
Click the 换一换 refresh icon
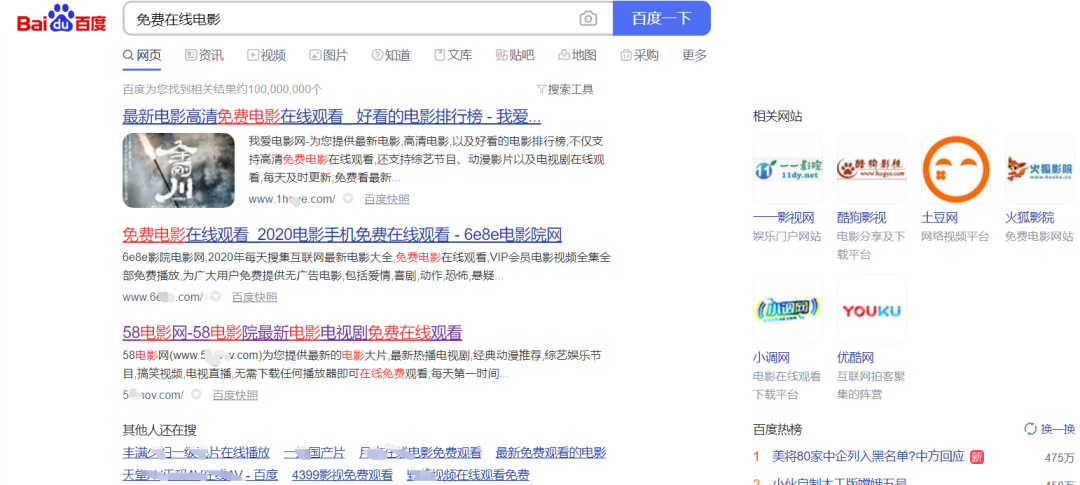click(x=1030, y=429)
